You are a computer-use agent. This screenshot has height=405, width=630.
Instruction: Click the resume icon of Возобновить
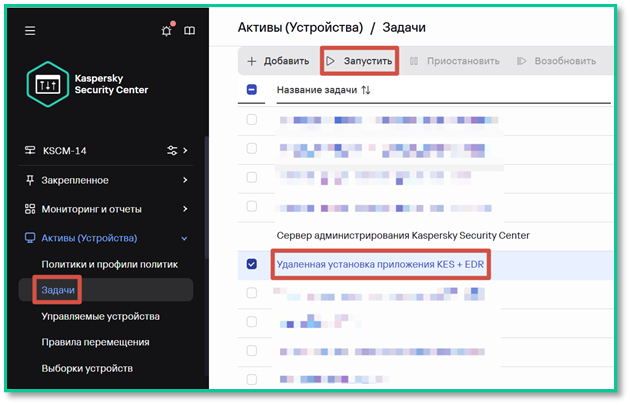521,61
